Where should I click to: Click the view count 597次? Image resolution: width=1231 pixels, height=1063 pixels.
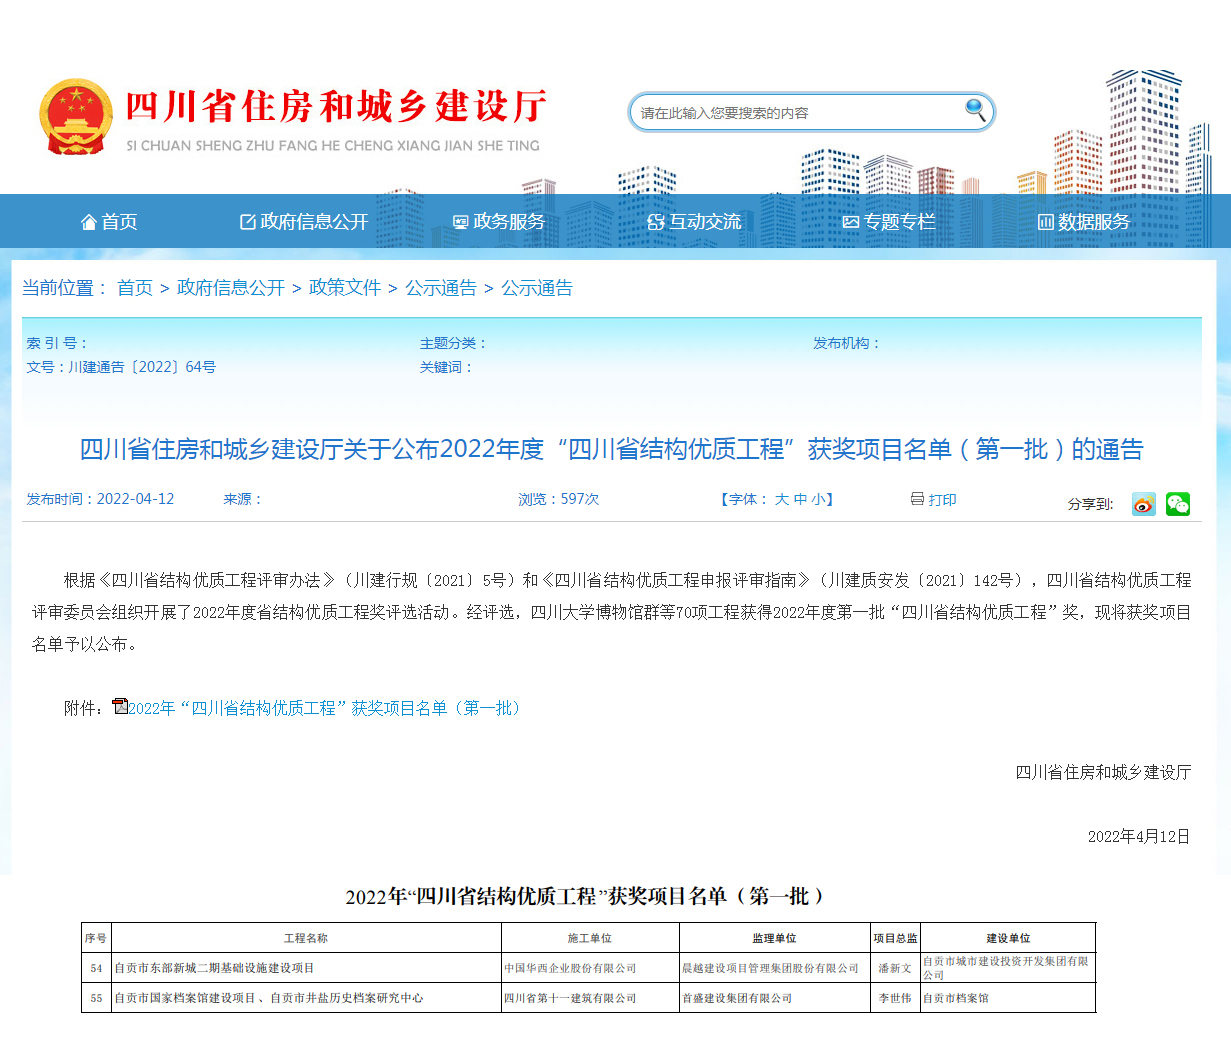tap(580, 499)
